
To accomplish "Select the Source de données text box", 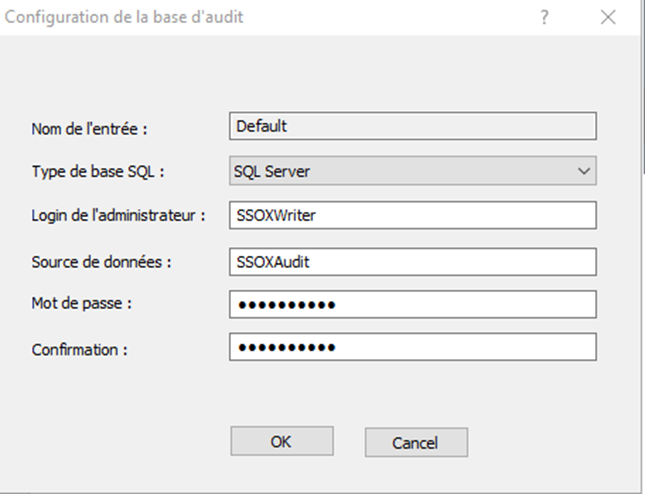I will point(413,262).
